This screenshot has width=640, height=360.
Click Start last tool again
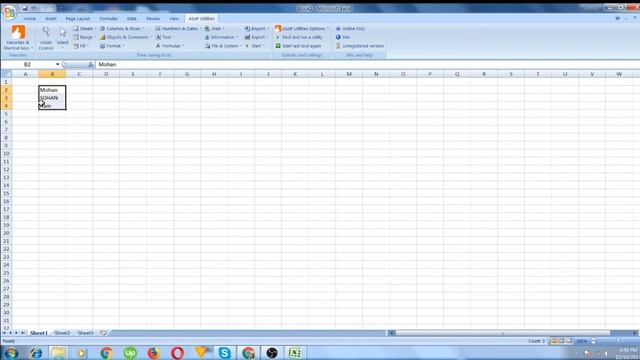click(x=298, y=46)
